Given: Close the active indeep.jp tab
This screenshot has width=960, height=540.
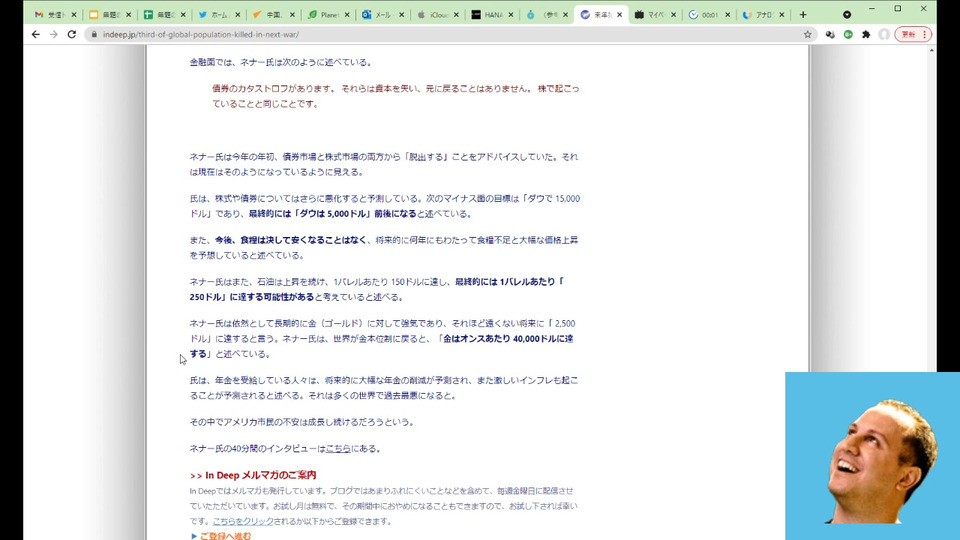Looking at the screenshot, I should point(620,15).
